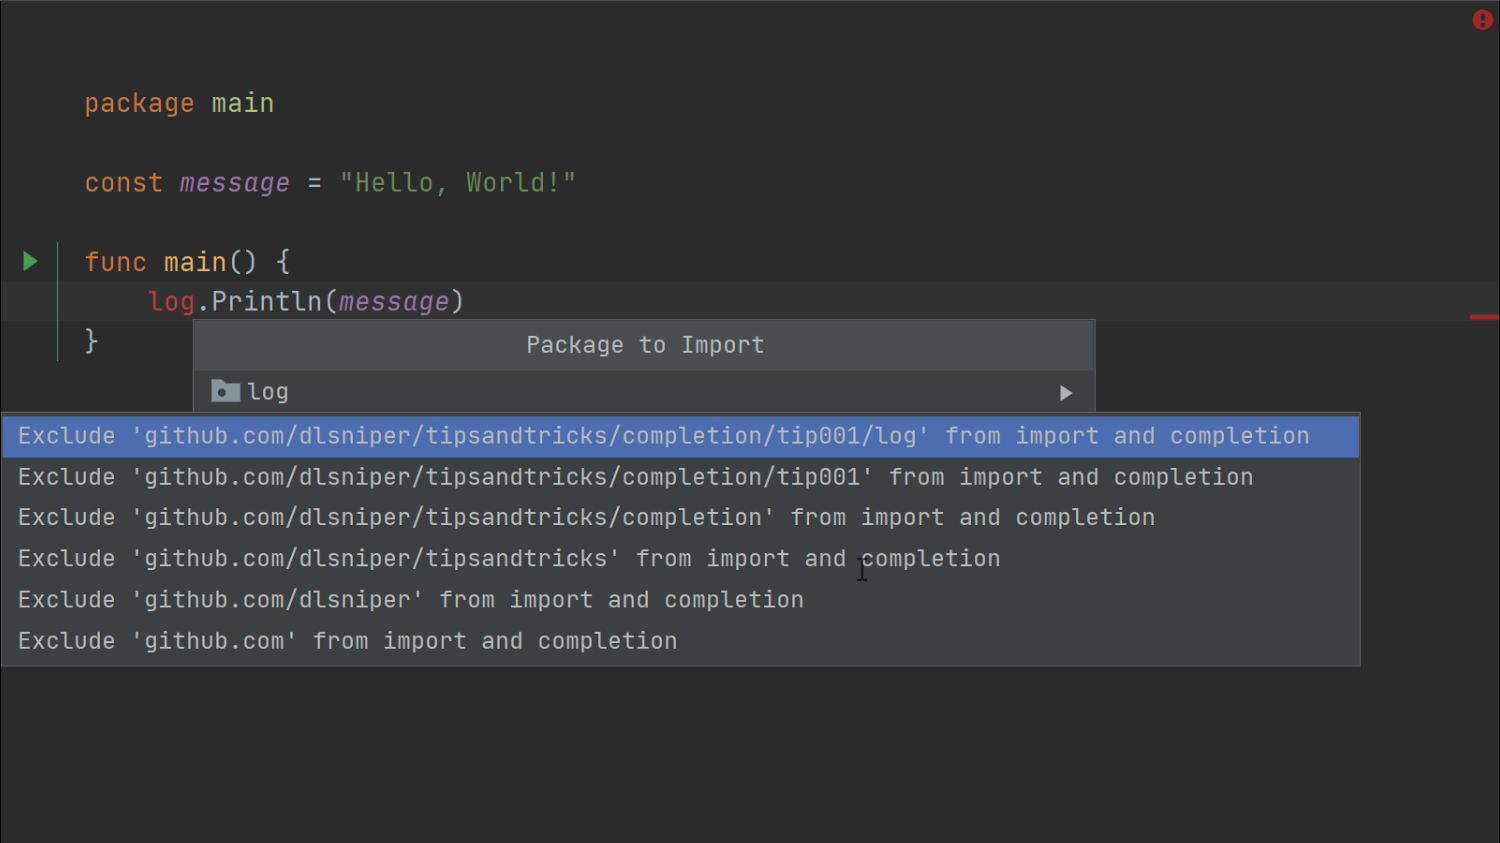Viewport: 1500px width, 843px height.
Task: Click the closing brace of main
Action: point(91,341)
